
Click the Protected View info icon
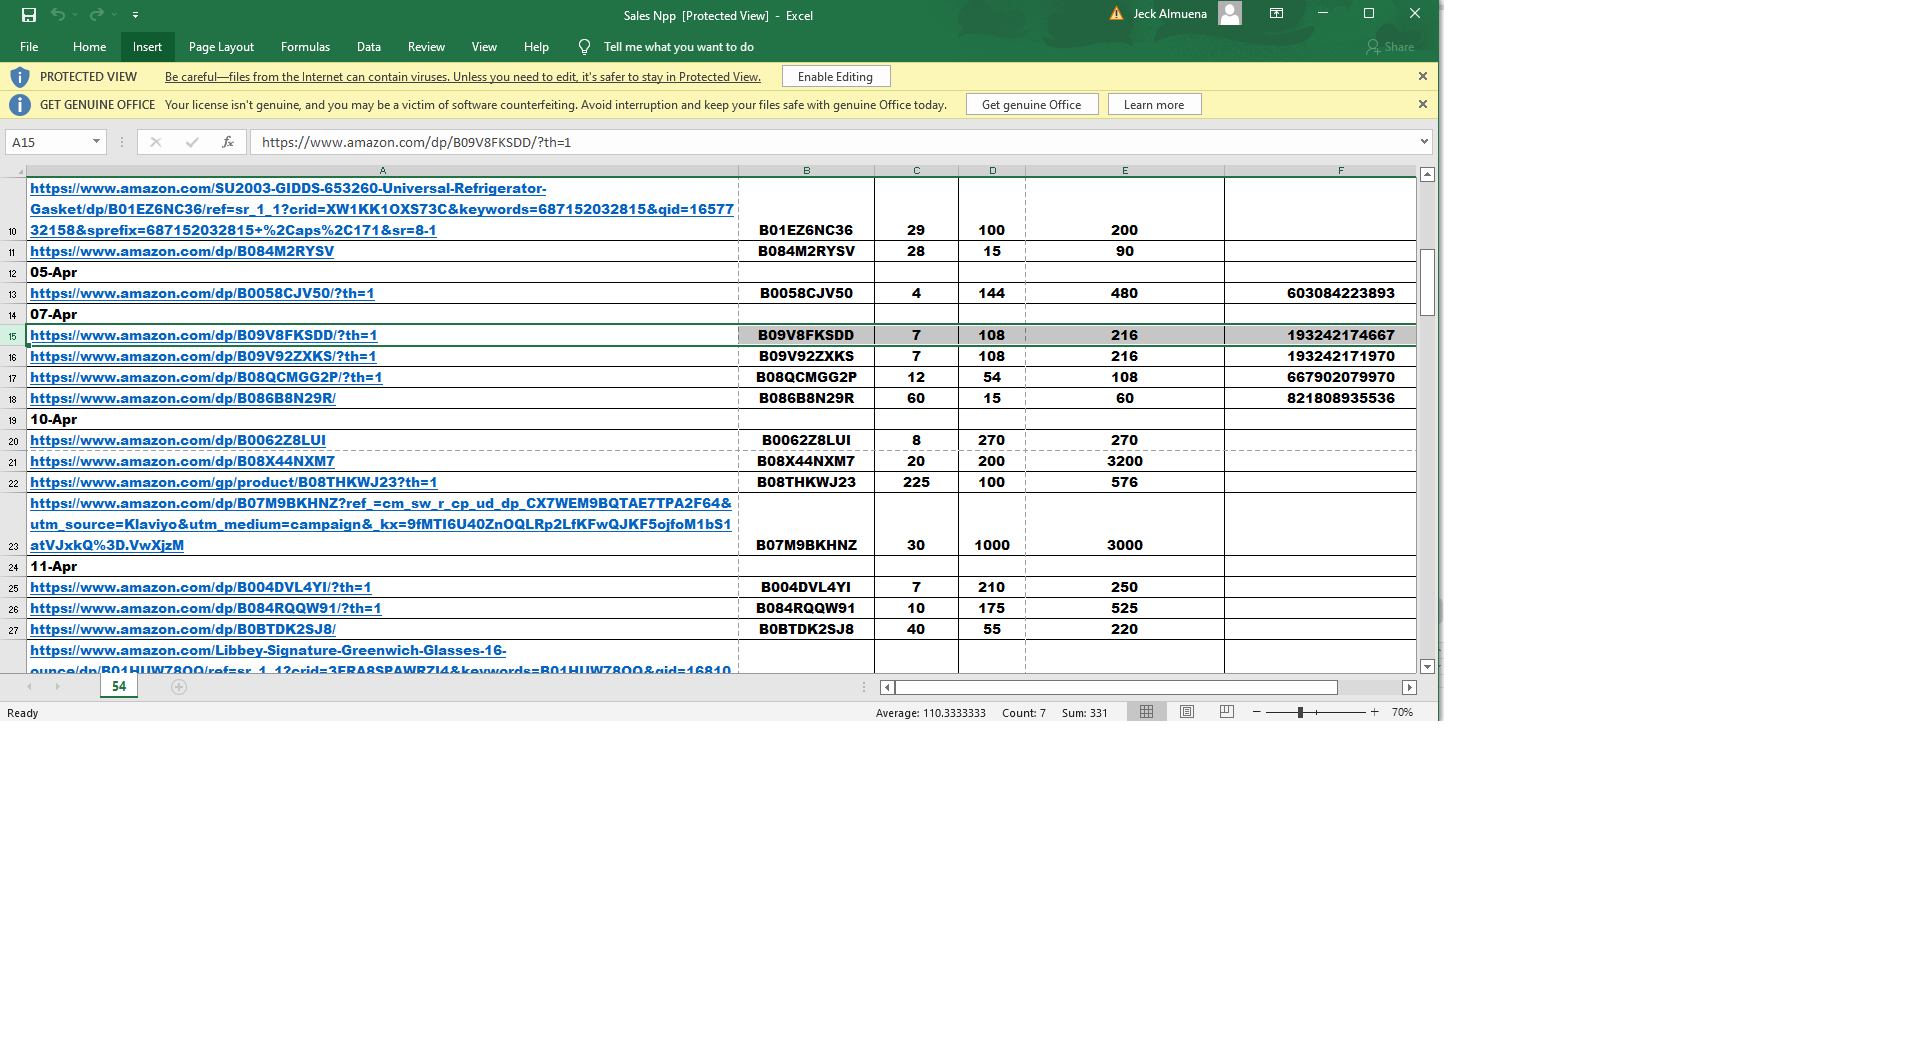19,77
